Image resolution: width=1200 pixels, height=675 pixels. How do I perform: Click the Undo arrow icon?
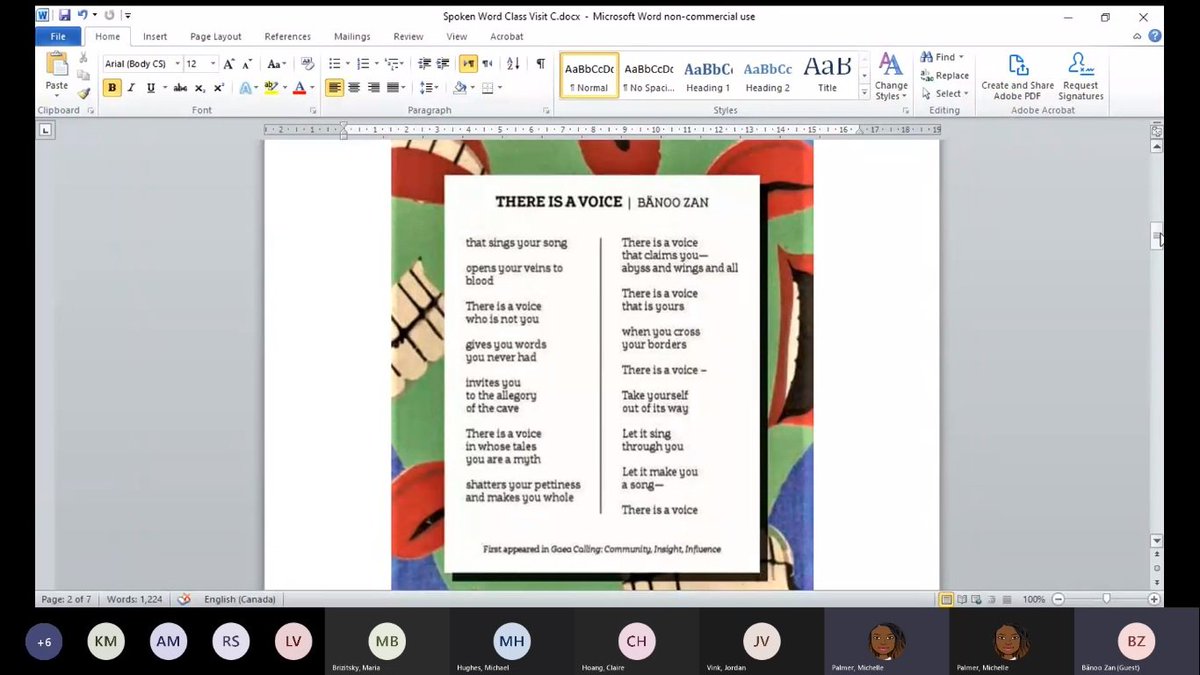(x=82, y=15)
